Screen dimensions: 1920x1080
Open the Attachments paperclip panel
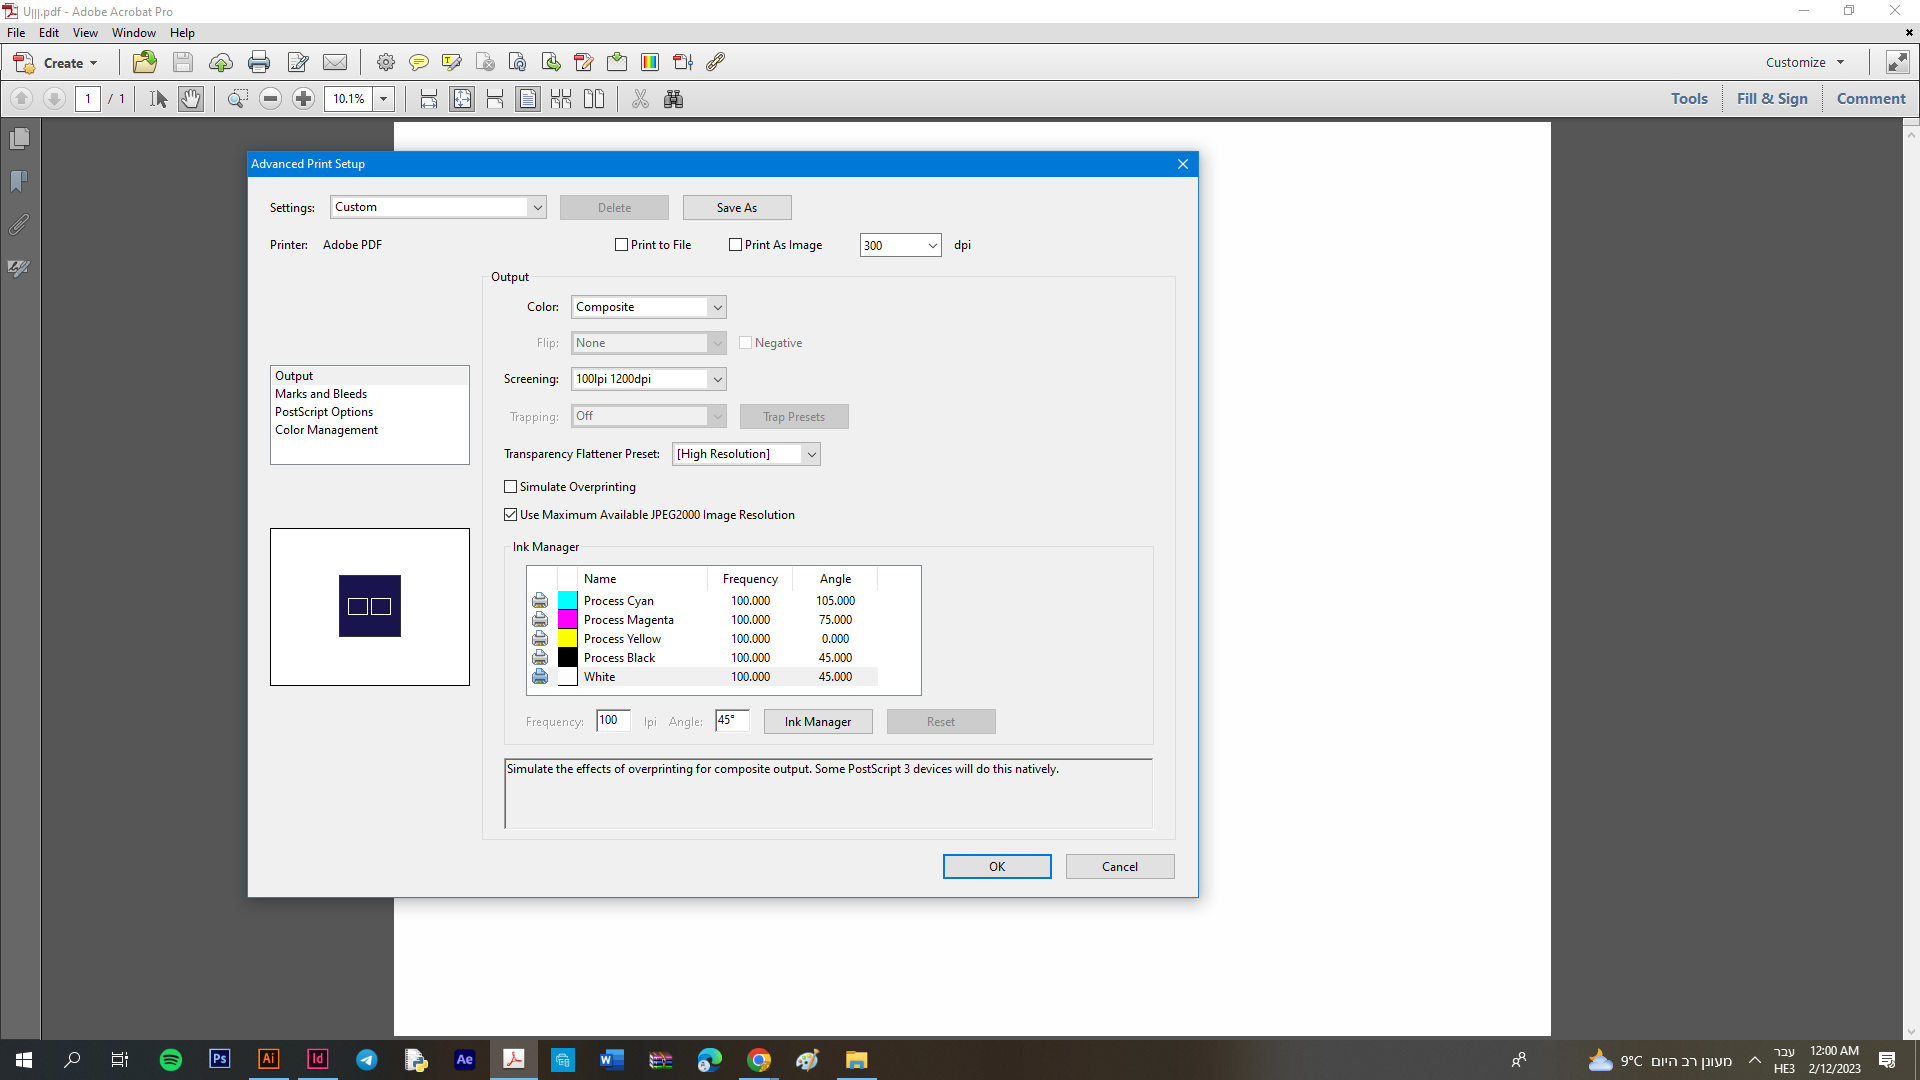click(x=19, y=225)
